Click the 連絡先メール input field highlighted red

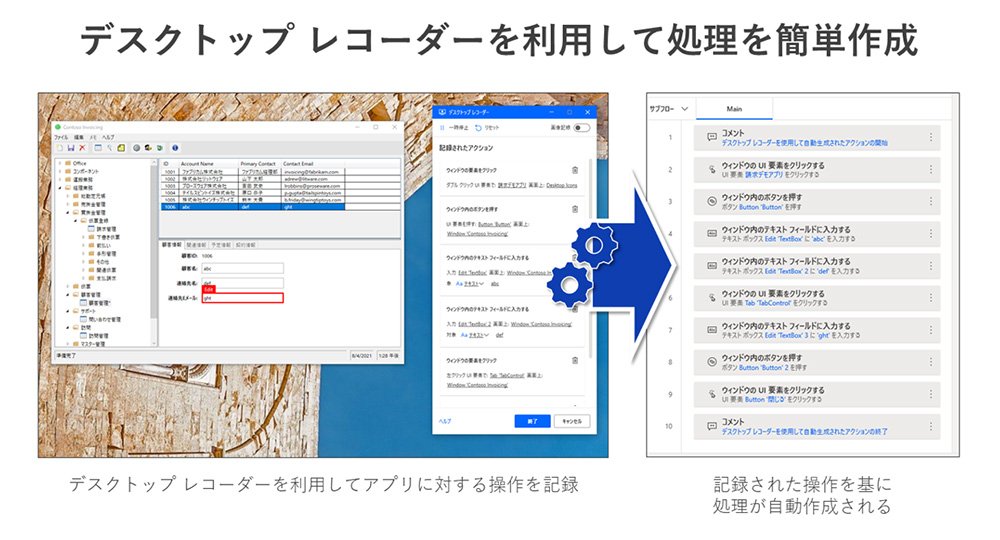point(242,298)
